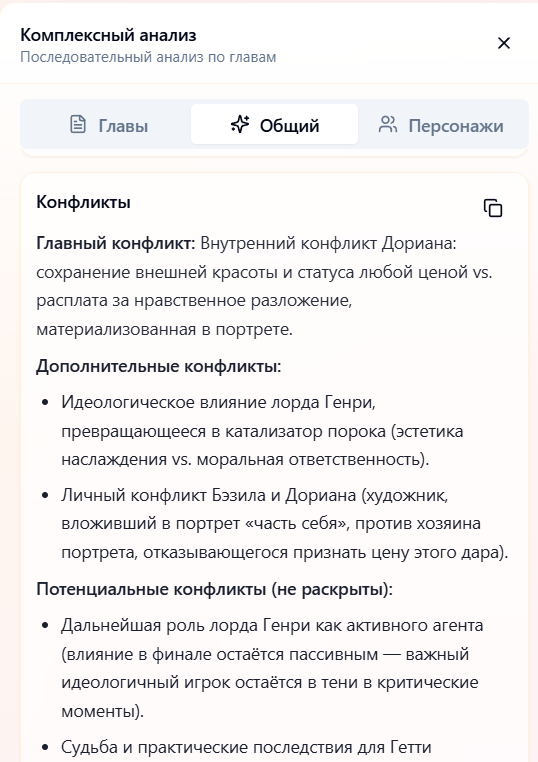Click the Потенциальные конфликты (не раскрыты) heading
Viewport: 538px width, 762px height.
pos(214,589)
